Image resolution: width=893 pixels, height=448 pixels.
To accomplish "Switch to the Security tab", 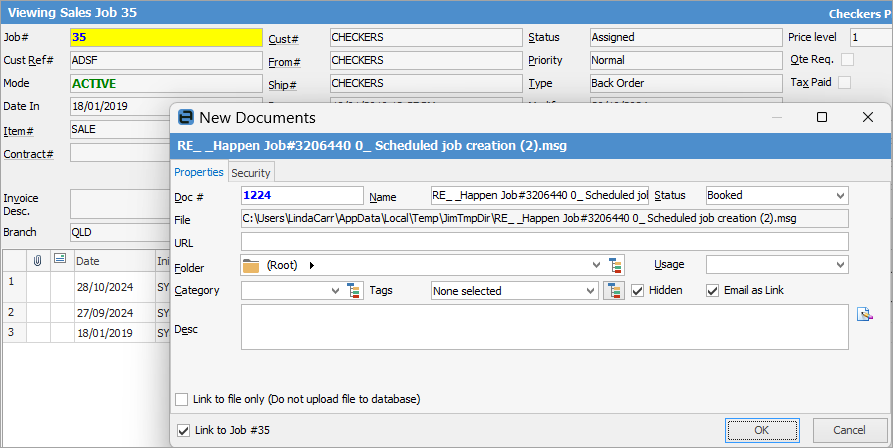I will [x=251, y=173].
